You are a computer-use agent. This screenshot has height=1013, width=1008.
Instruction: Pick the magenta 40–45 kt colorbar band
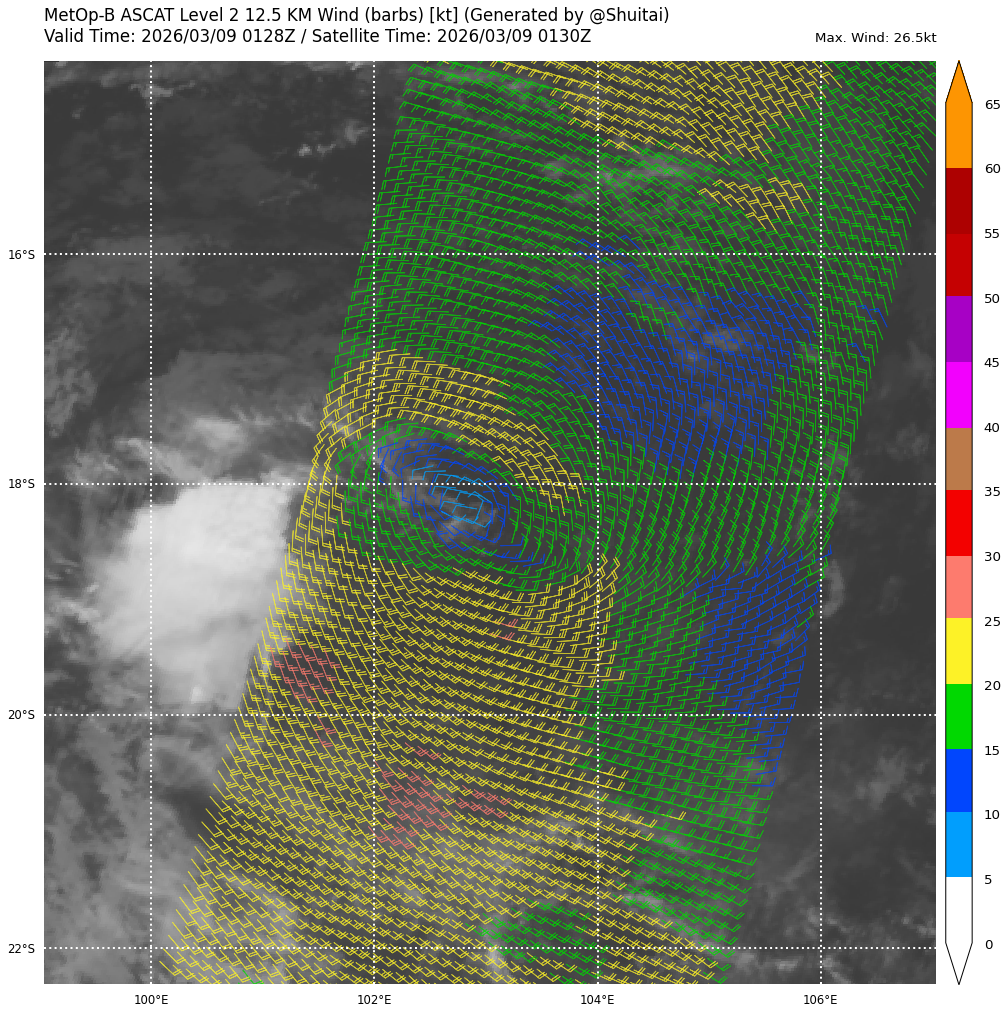pyautogui.click(x=958, y=394)
